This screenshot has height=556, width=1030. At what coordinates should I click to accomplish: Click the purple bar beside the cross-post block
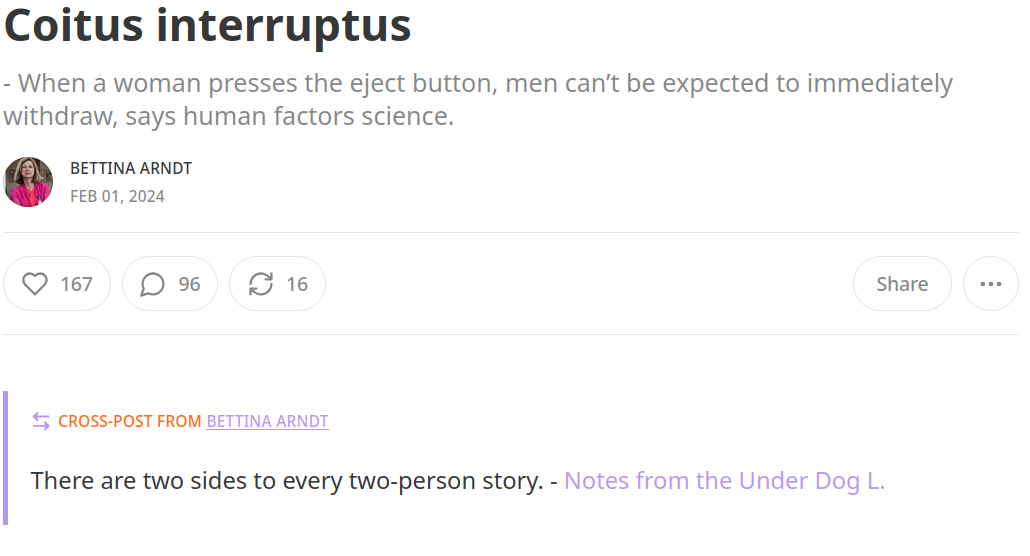click(x=6, y=458)
